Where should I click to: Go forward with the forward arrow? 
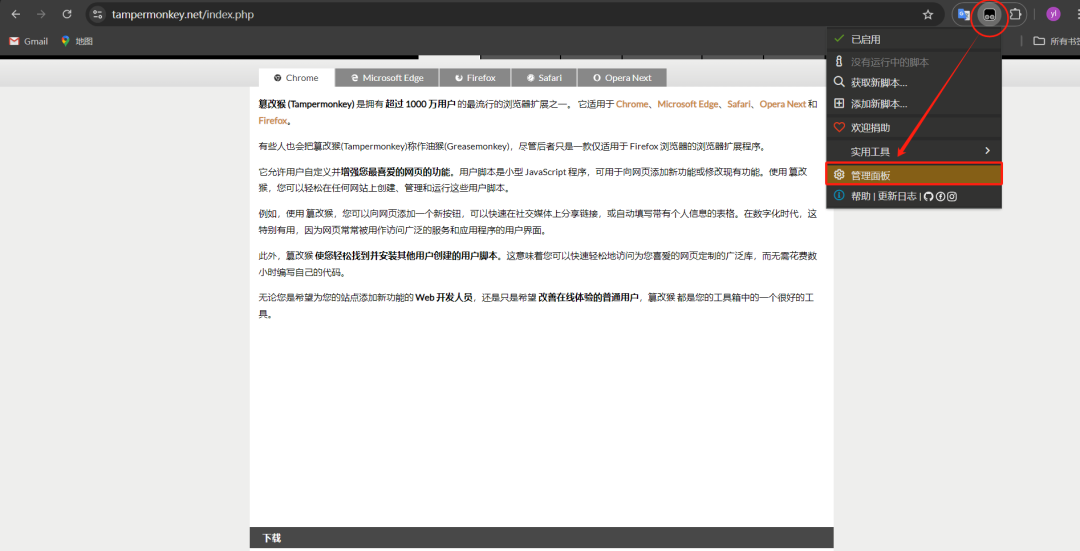pos(41,14)
